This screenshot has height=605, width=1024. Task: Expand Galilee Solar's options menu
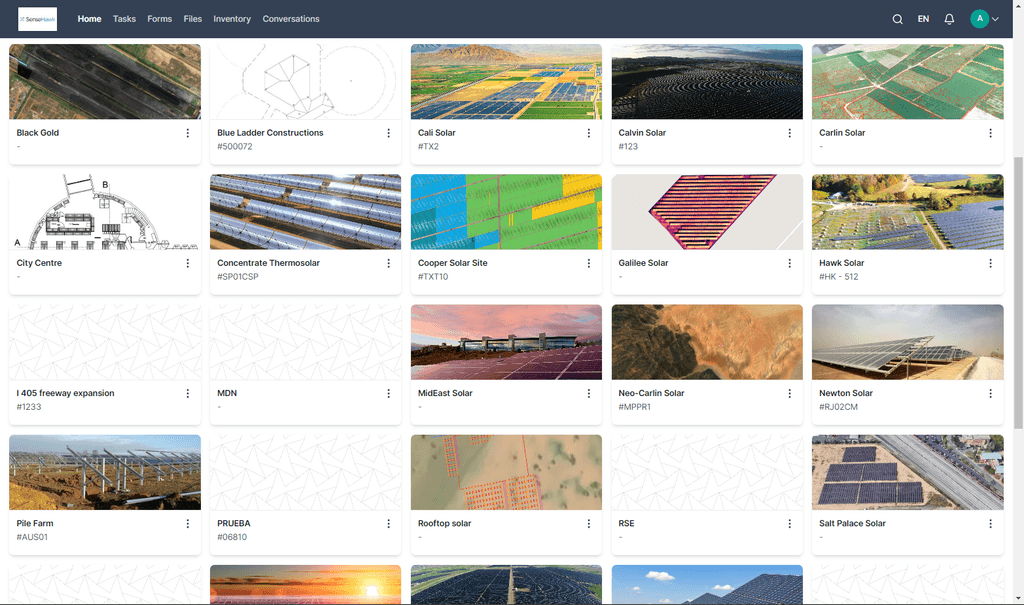click(789, 263)
